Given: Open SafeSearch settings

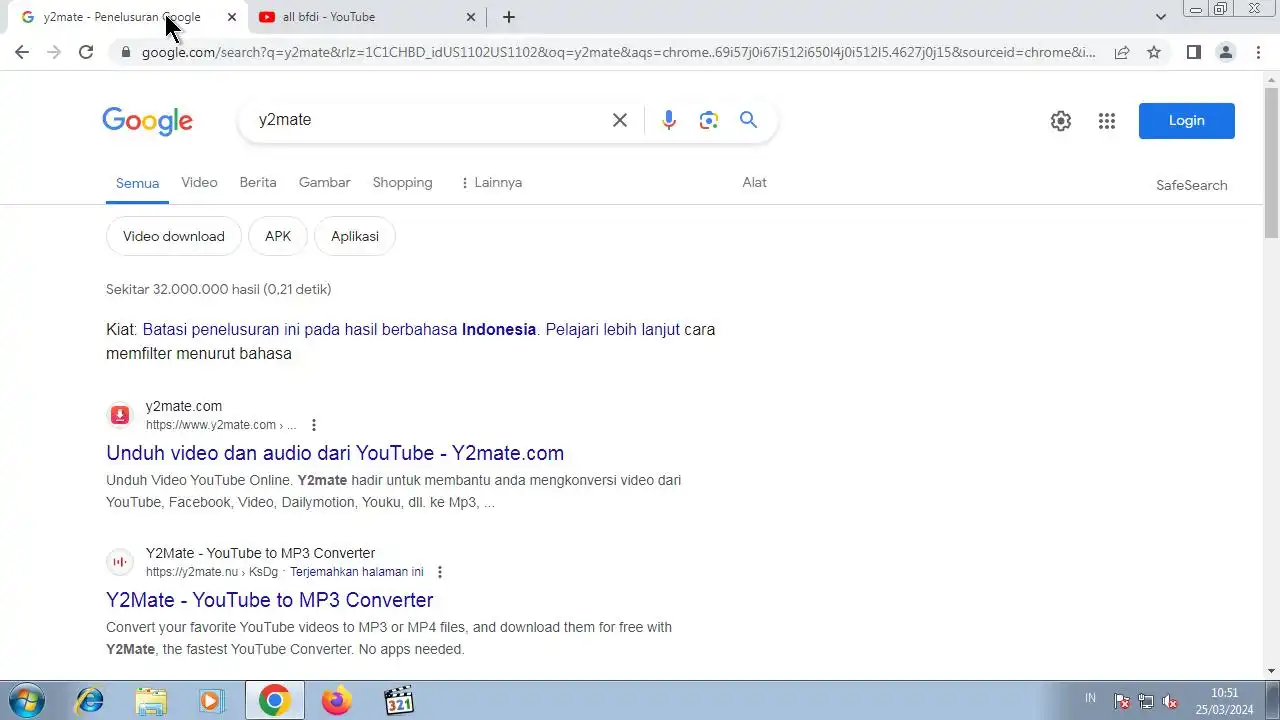Looking at the screenshot, I should (1192, 185).
